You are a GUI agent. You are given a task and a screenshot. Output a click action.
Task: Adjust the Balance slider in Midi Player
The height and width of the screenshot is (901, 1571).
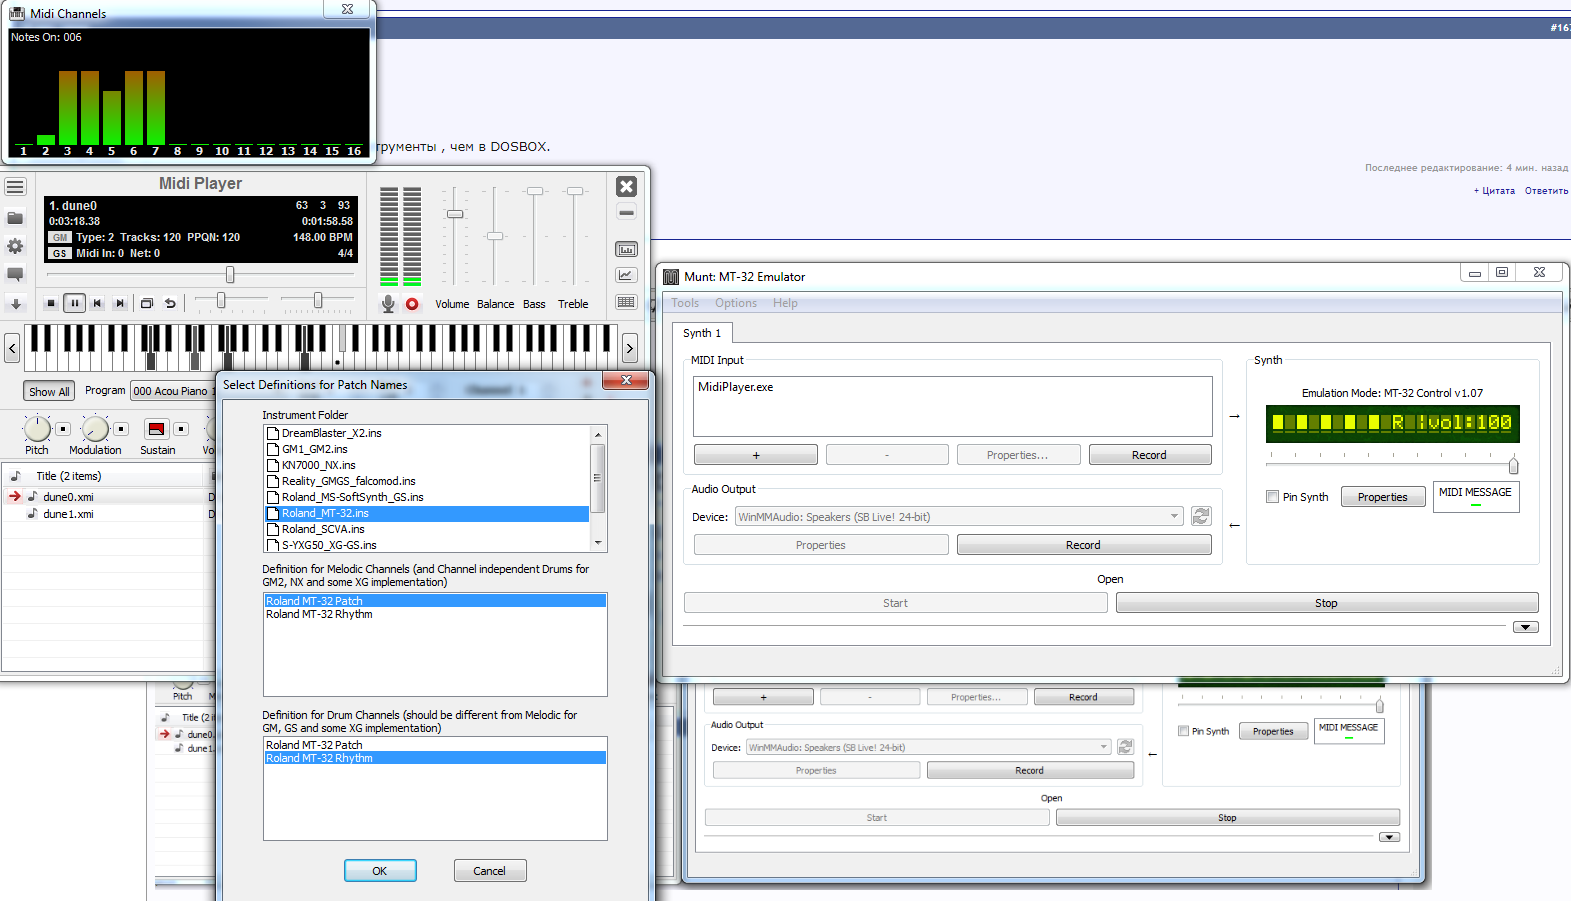[x=495, y=236]
